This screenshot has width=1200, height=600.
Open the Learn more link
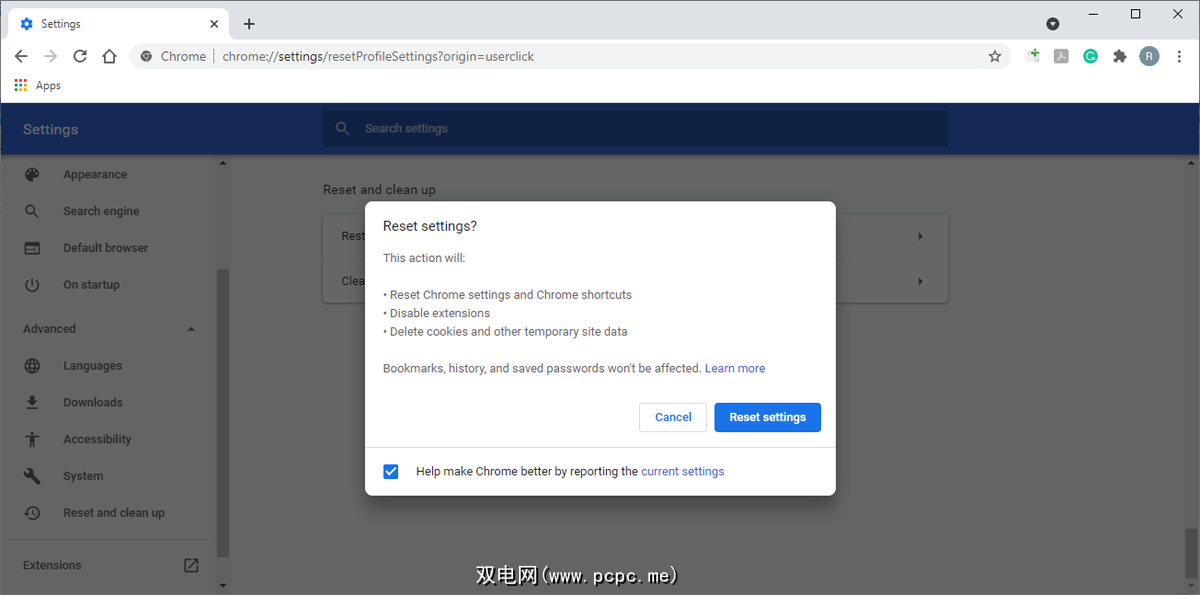[735, 368]
